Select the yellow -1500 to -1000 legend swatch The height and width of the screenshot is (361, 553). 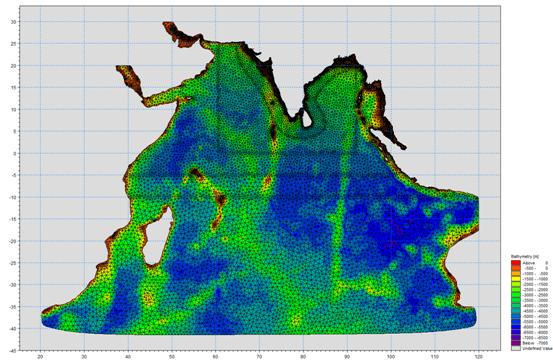(x=516, y=279)
